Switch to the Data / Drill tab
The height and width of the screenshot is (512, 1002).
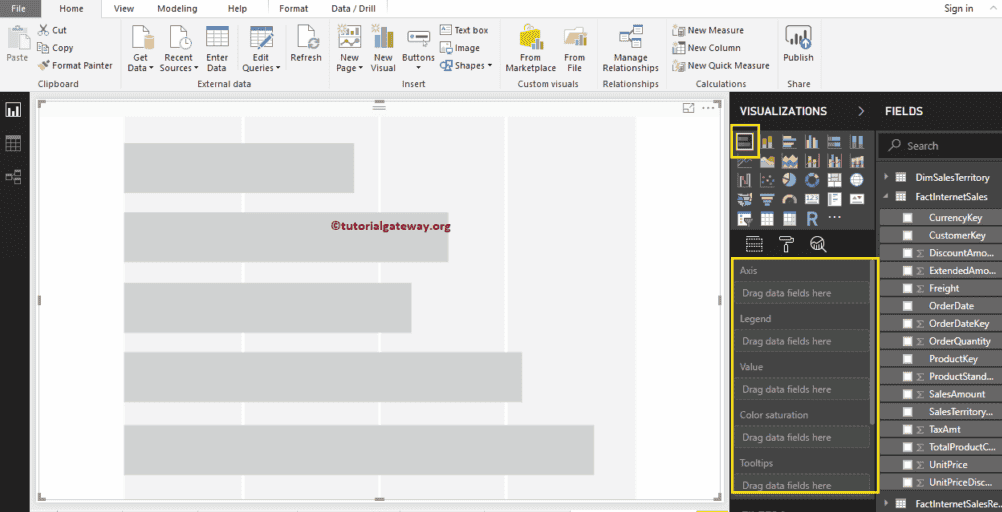tap(353, 8)
